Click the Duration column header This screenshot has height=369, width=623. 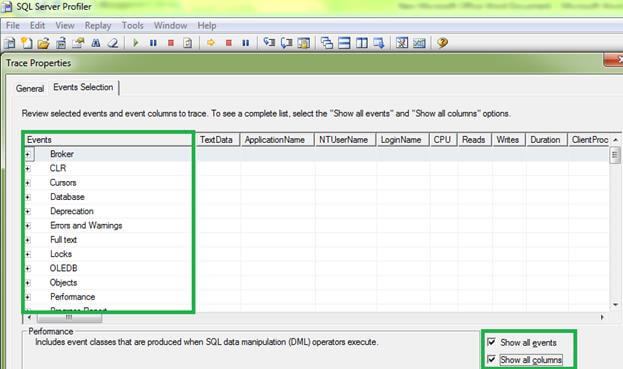pyautogui.click(x=546, y=140)
